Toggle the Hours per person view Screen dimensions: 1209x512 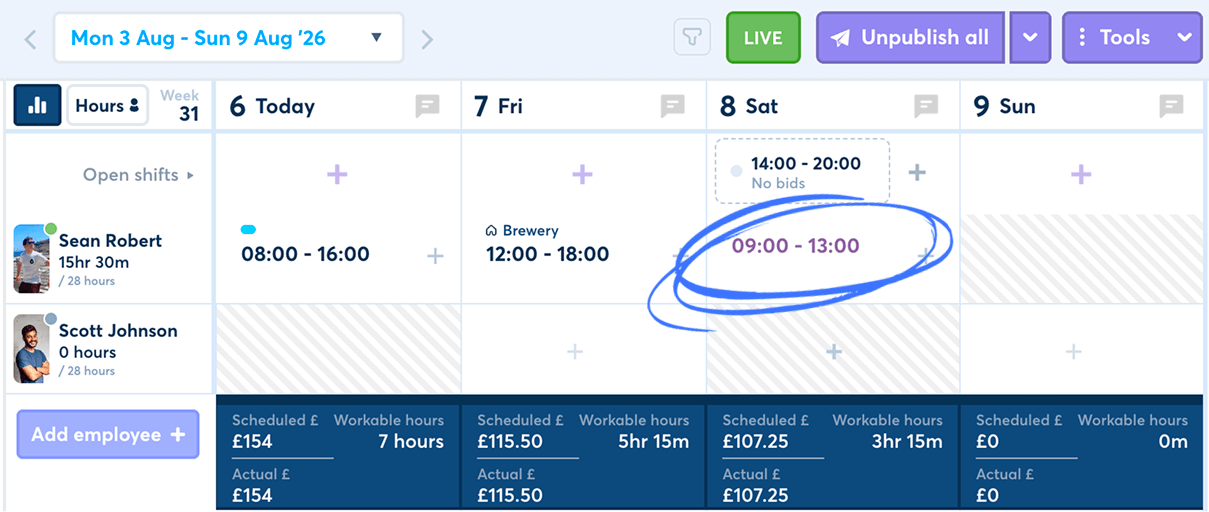[108, 105]
